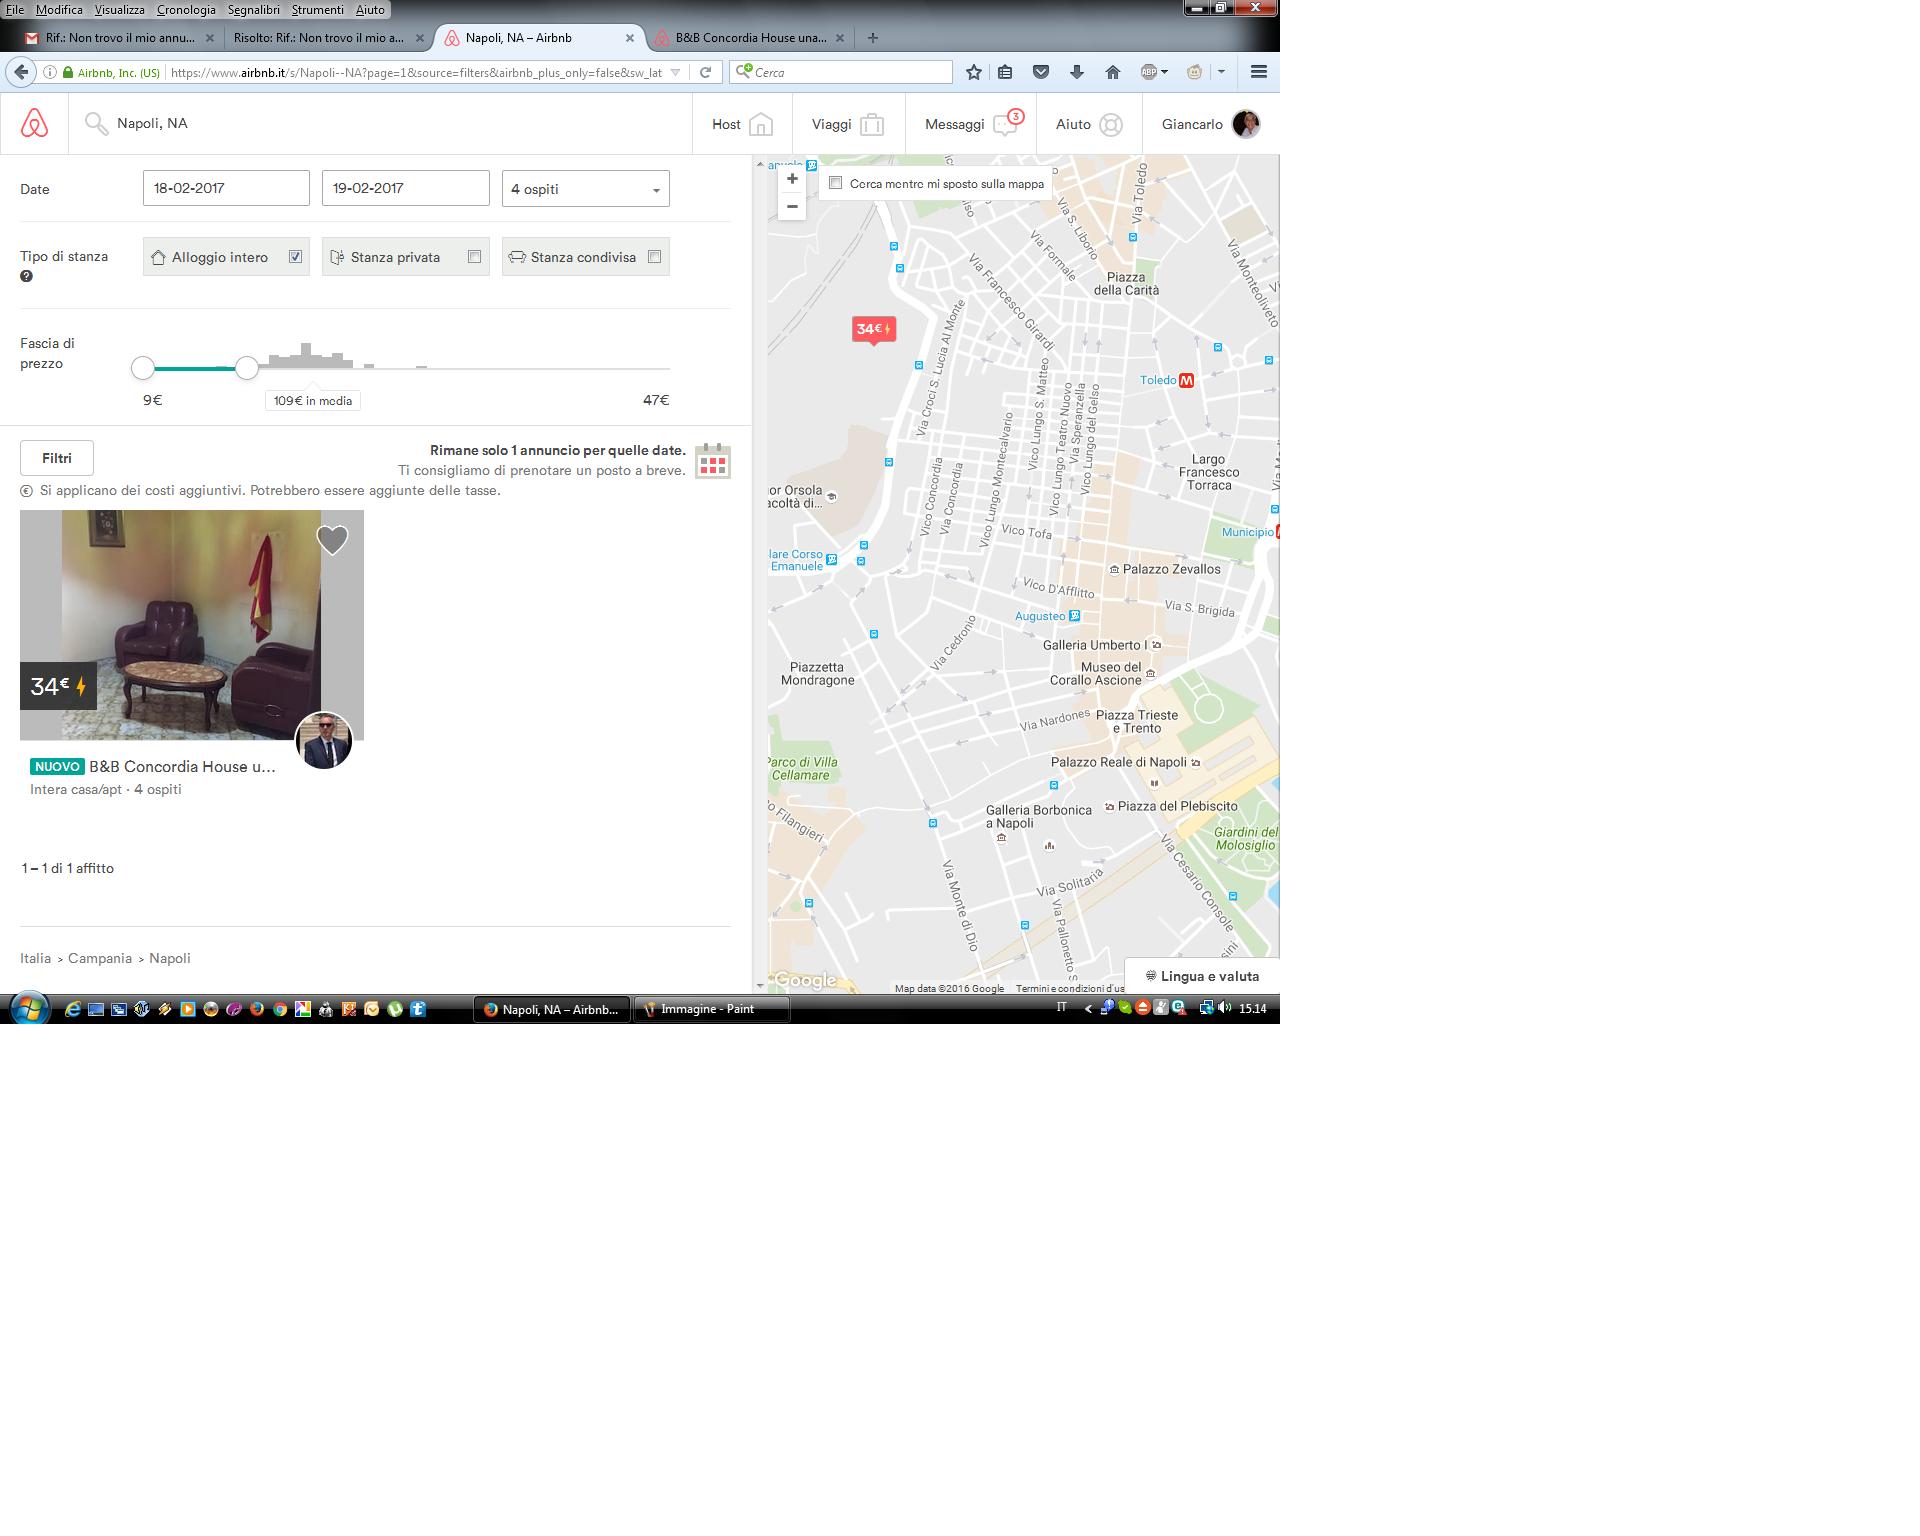Check Stanza privata checkbox
This screenshot has height=1536, width=1920.
475,257
